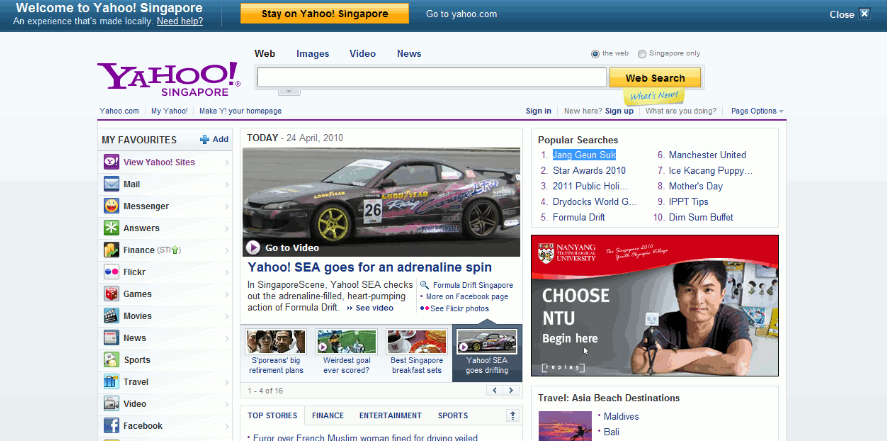This screenshot has width=887, height=441.
Task: Open the News newspaper icon
Action: pos(111,338)
